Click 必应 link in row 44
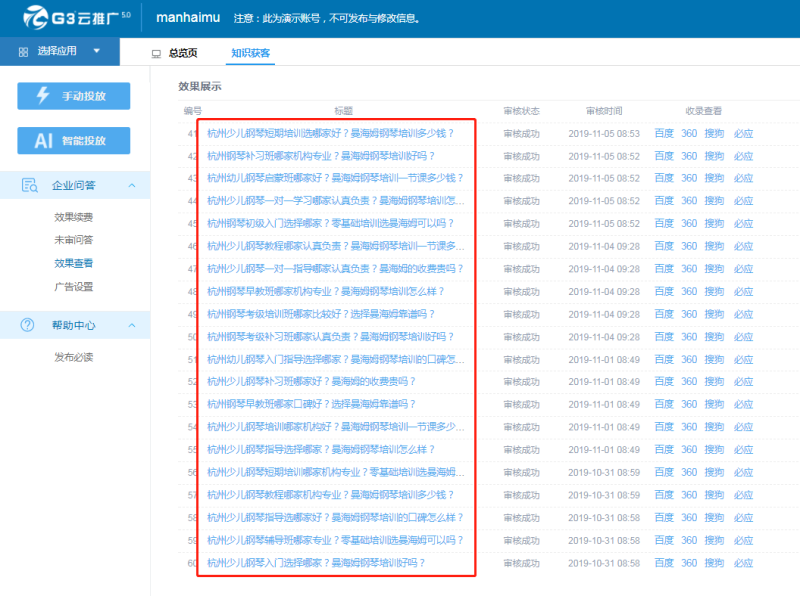The image size is (800, 596). (743, 201)
